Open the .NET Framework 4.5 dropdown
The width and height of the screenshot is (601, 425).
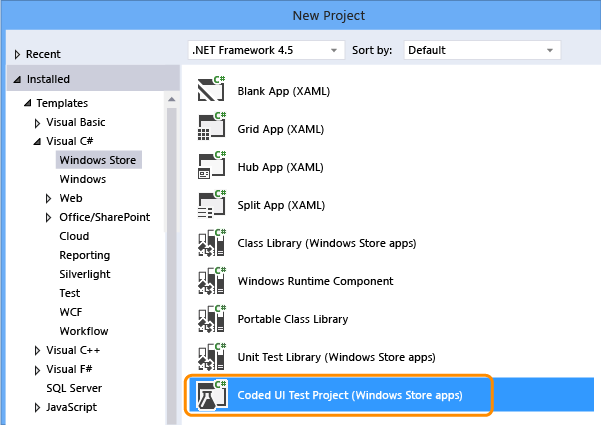266,50
